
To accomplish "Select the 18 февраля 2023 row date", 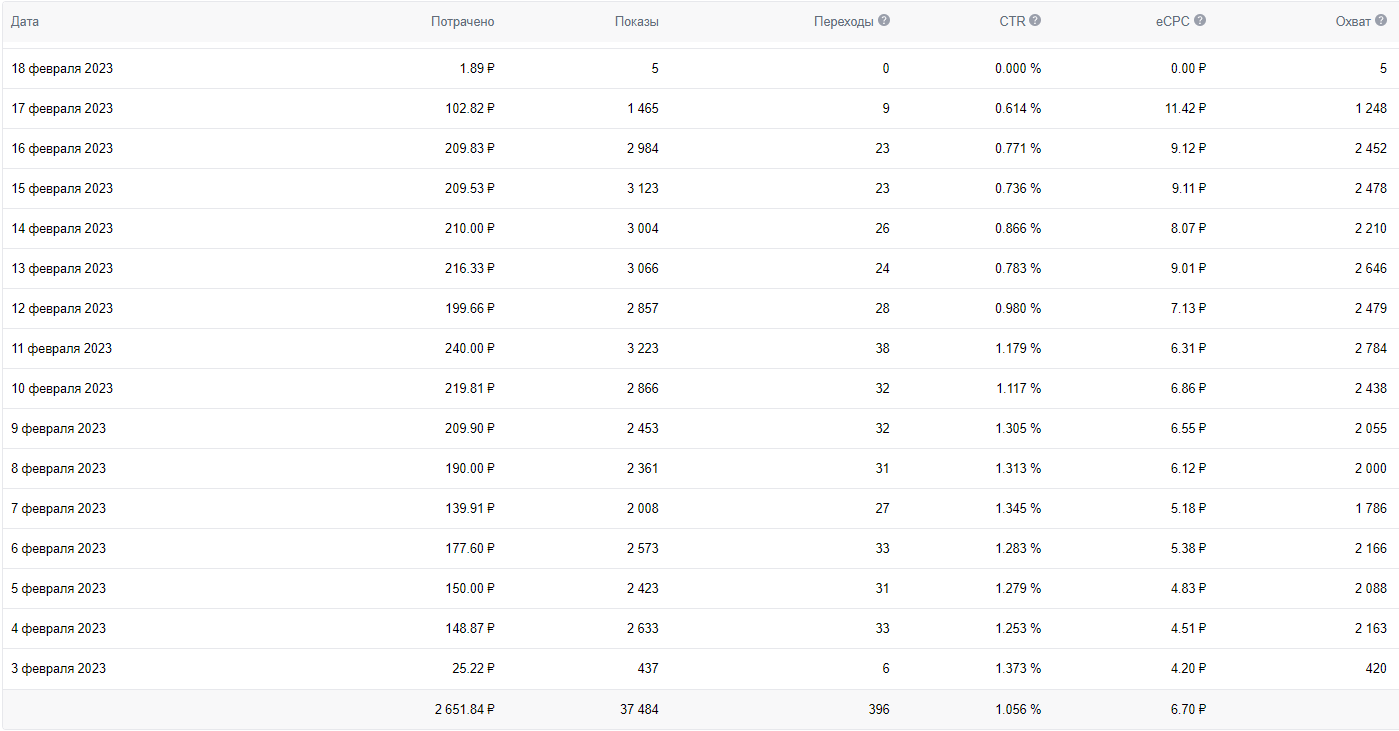I will tap(62, 69).
